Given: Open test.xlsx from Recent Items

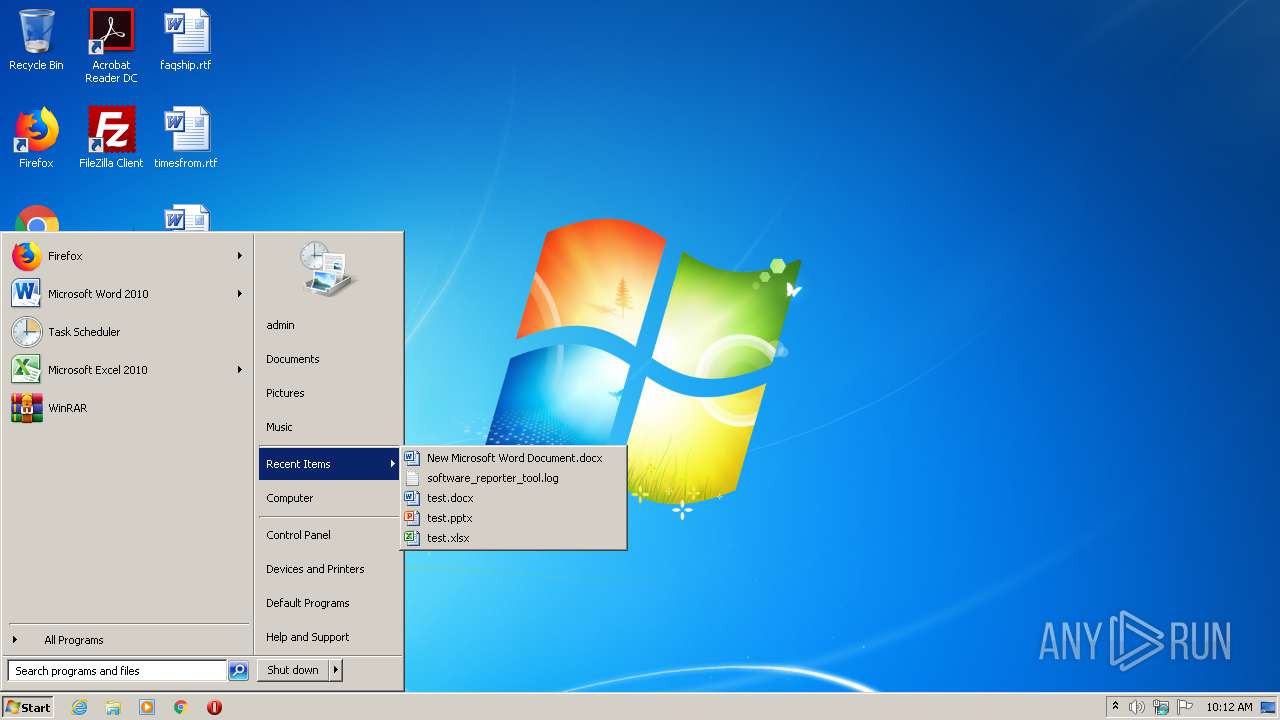Looking at the screenshot, I should coord(514,538).
